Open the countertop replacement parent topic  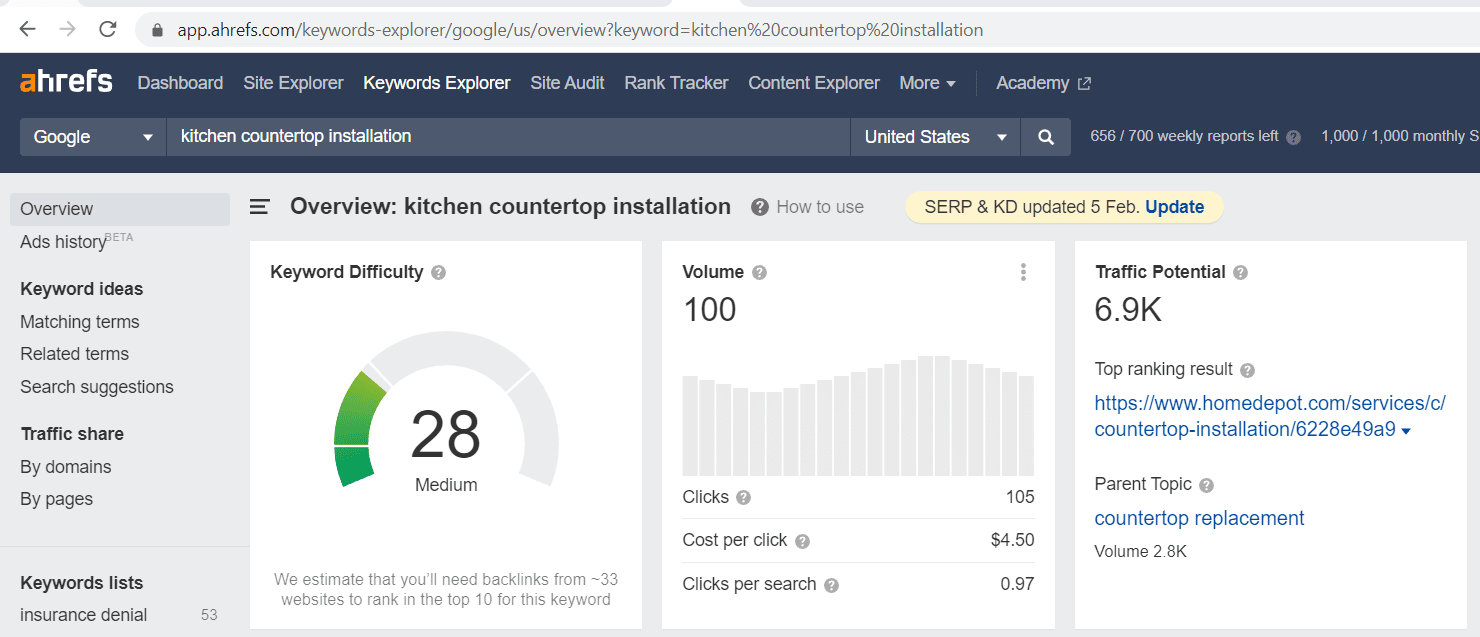click(1199, 518)
